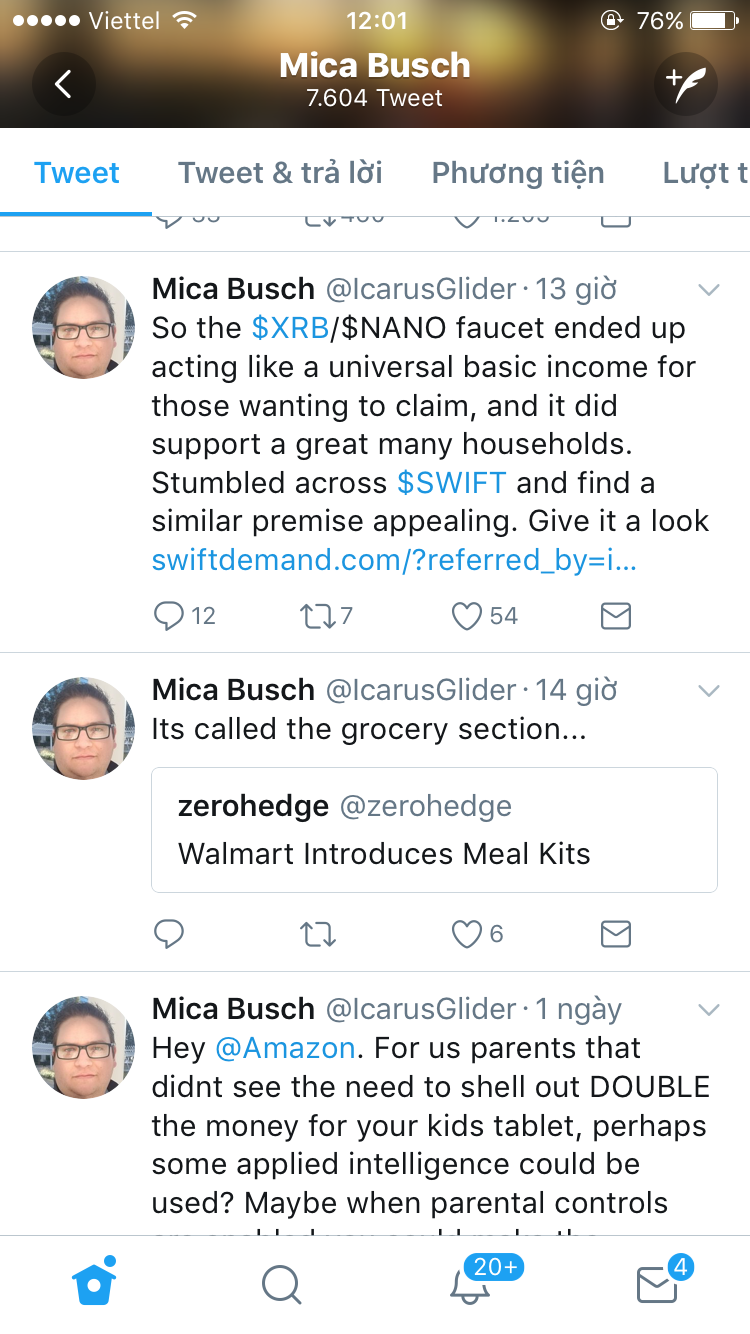
Task: Open notifications bell with 20+ badge
Action: (470, 1284)
